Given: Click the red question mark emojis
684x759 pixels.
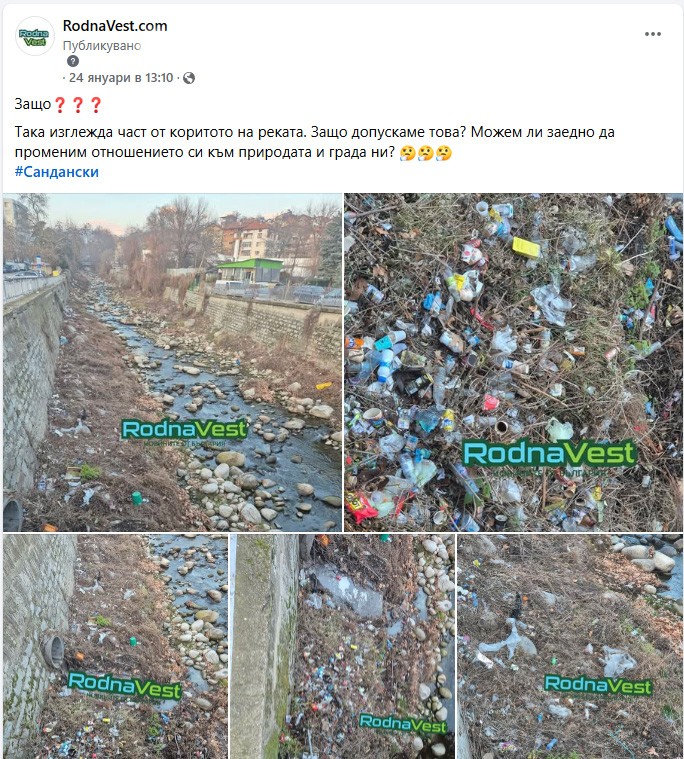Looking at the screenshot, I should tap(77, 105).
